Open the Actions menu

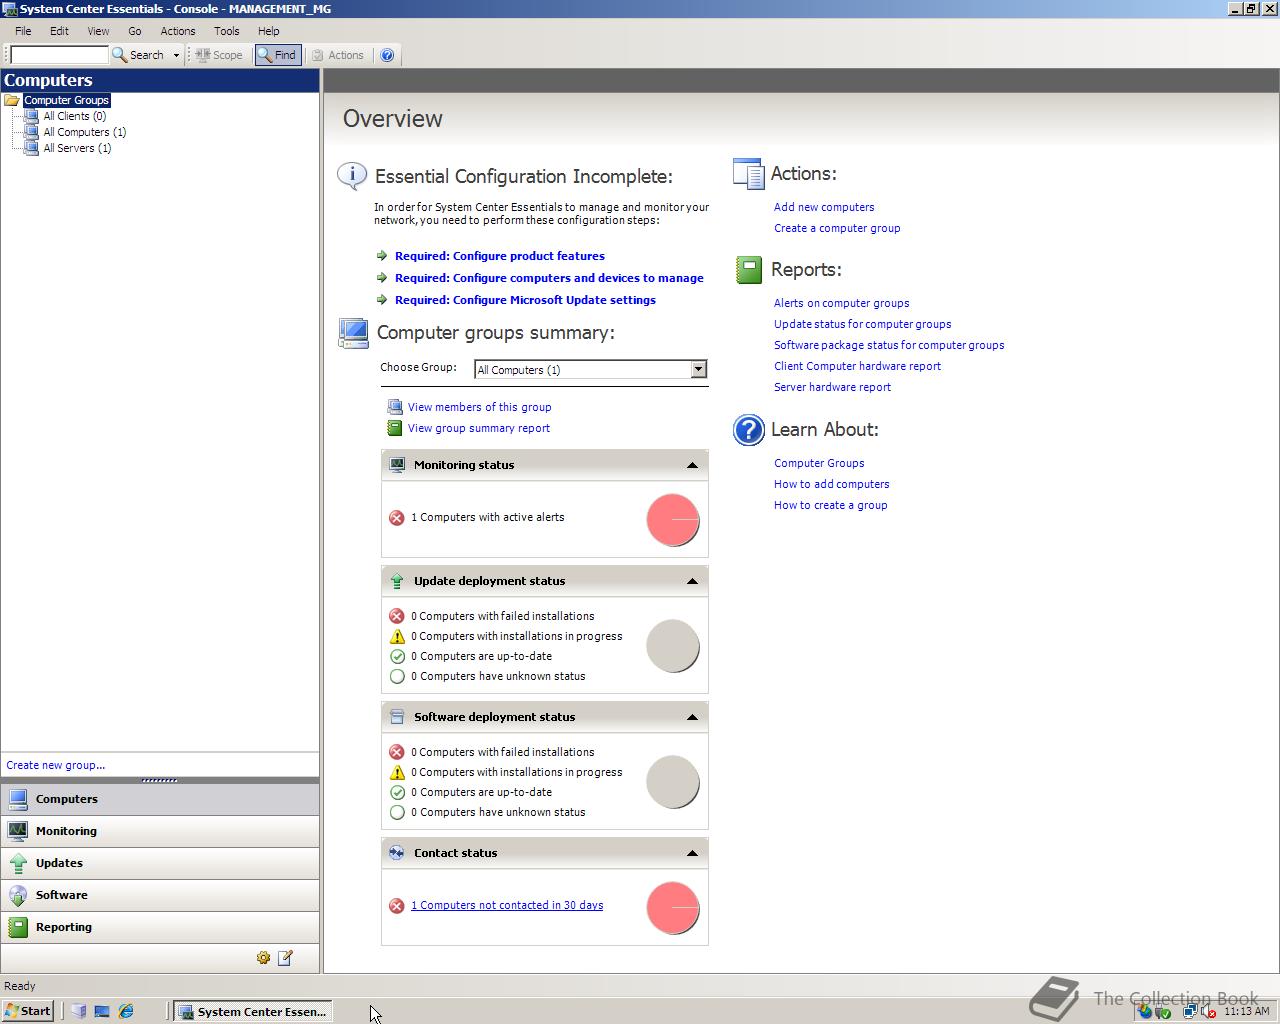point(178,31)
